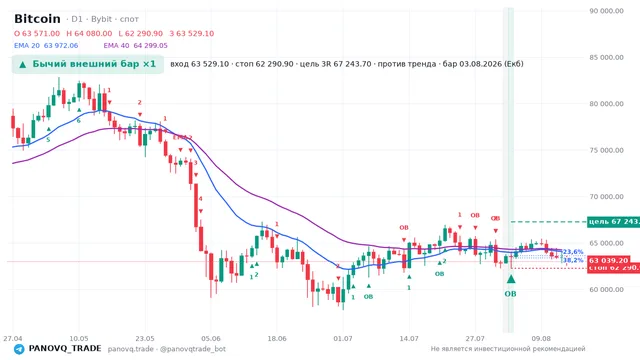The image size is (640, 360).
Task: Click the 09.08 date on time axis
Action: (541, 339)
